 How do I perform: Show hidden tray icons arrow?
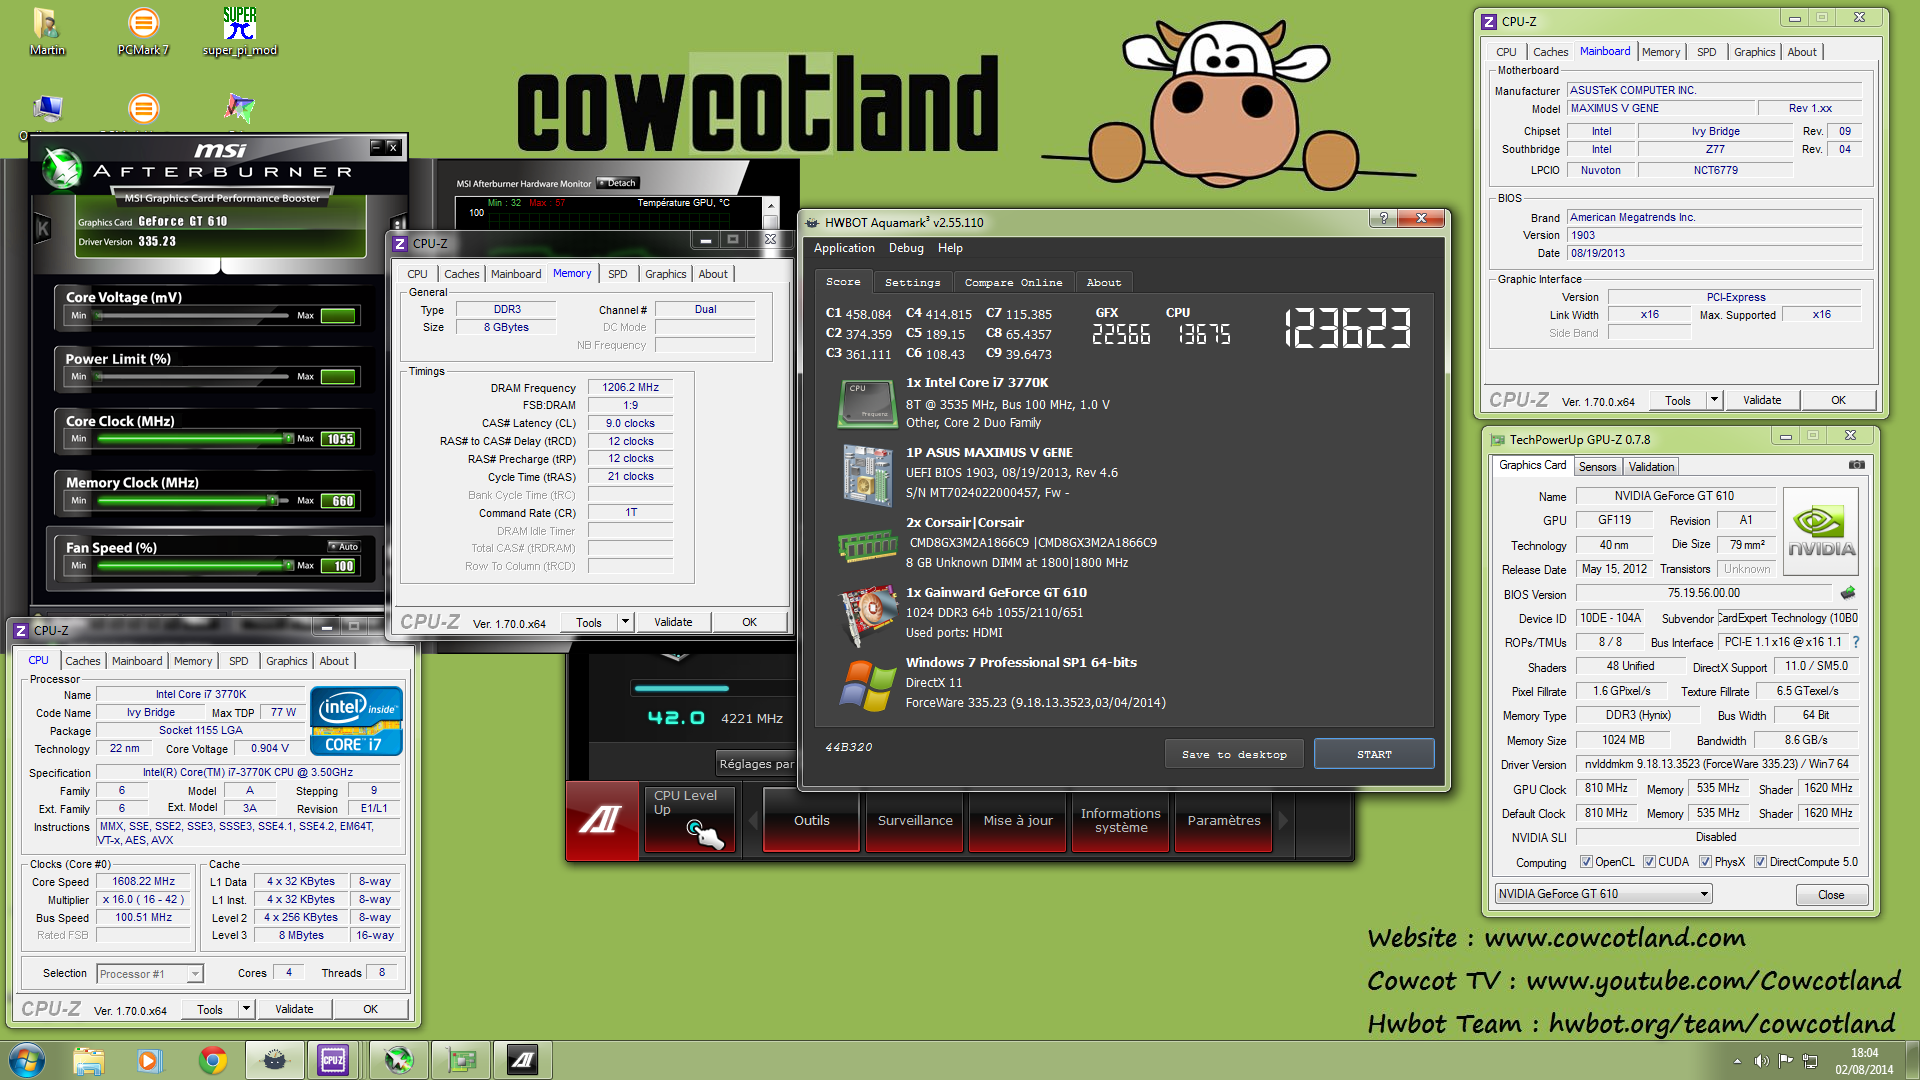(x=1737, y=1061)
